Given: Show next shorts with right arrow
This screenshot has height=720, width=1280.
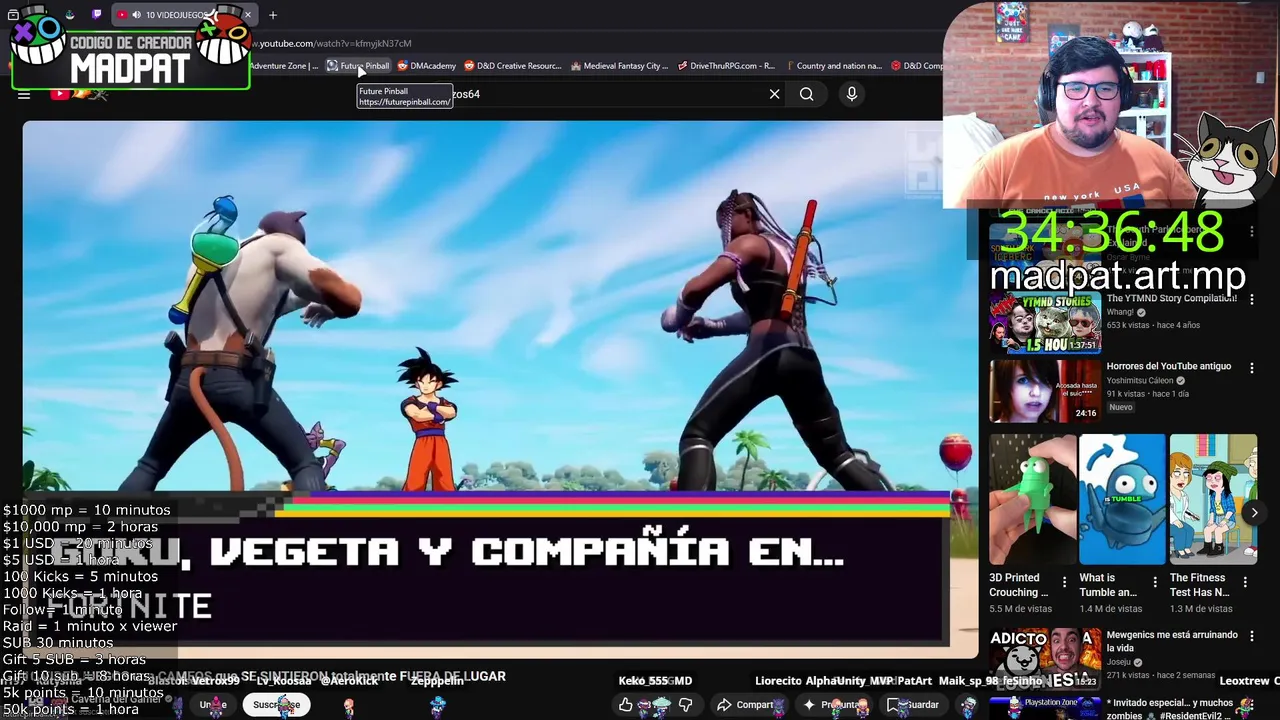Looking at the screenshot, I should coord(1254,513).
